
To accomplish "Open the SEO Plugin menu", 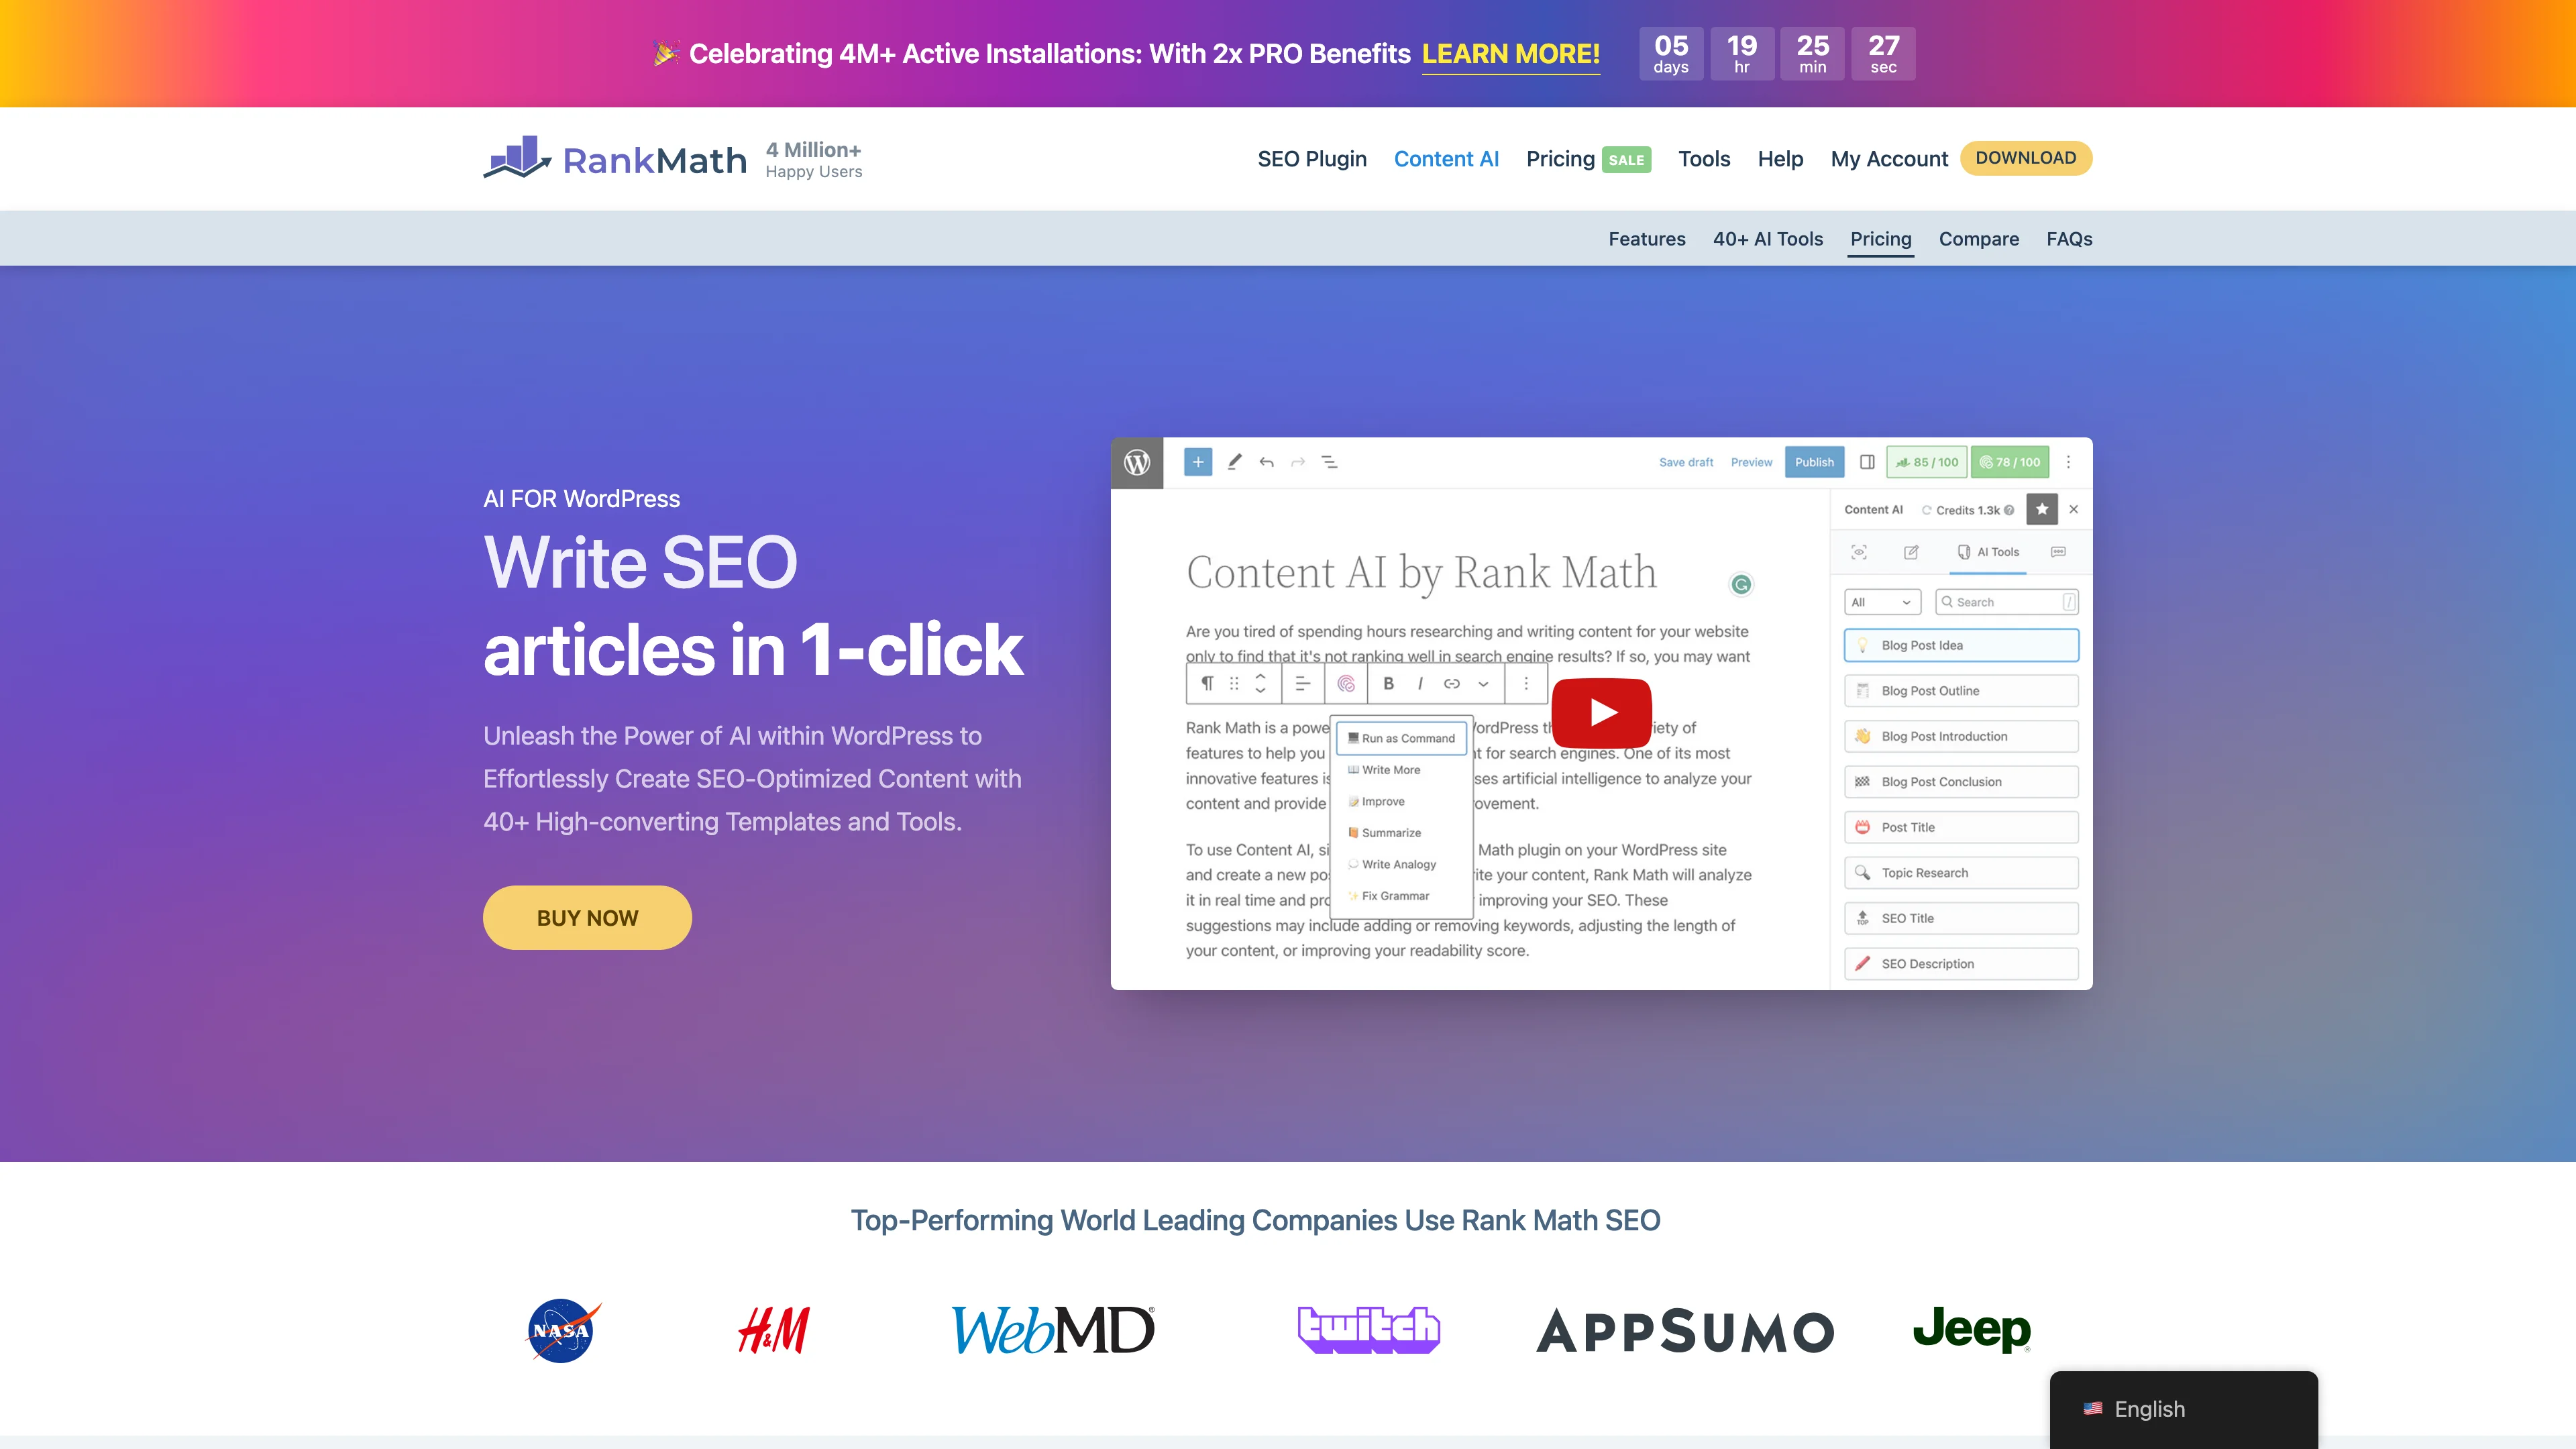I will tap(1312, 159).
